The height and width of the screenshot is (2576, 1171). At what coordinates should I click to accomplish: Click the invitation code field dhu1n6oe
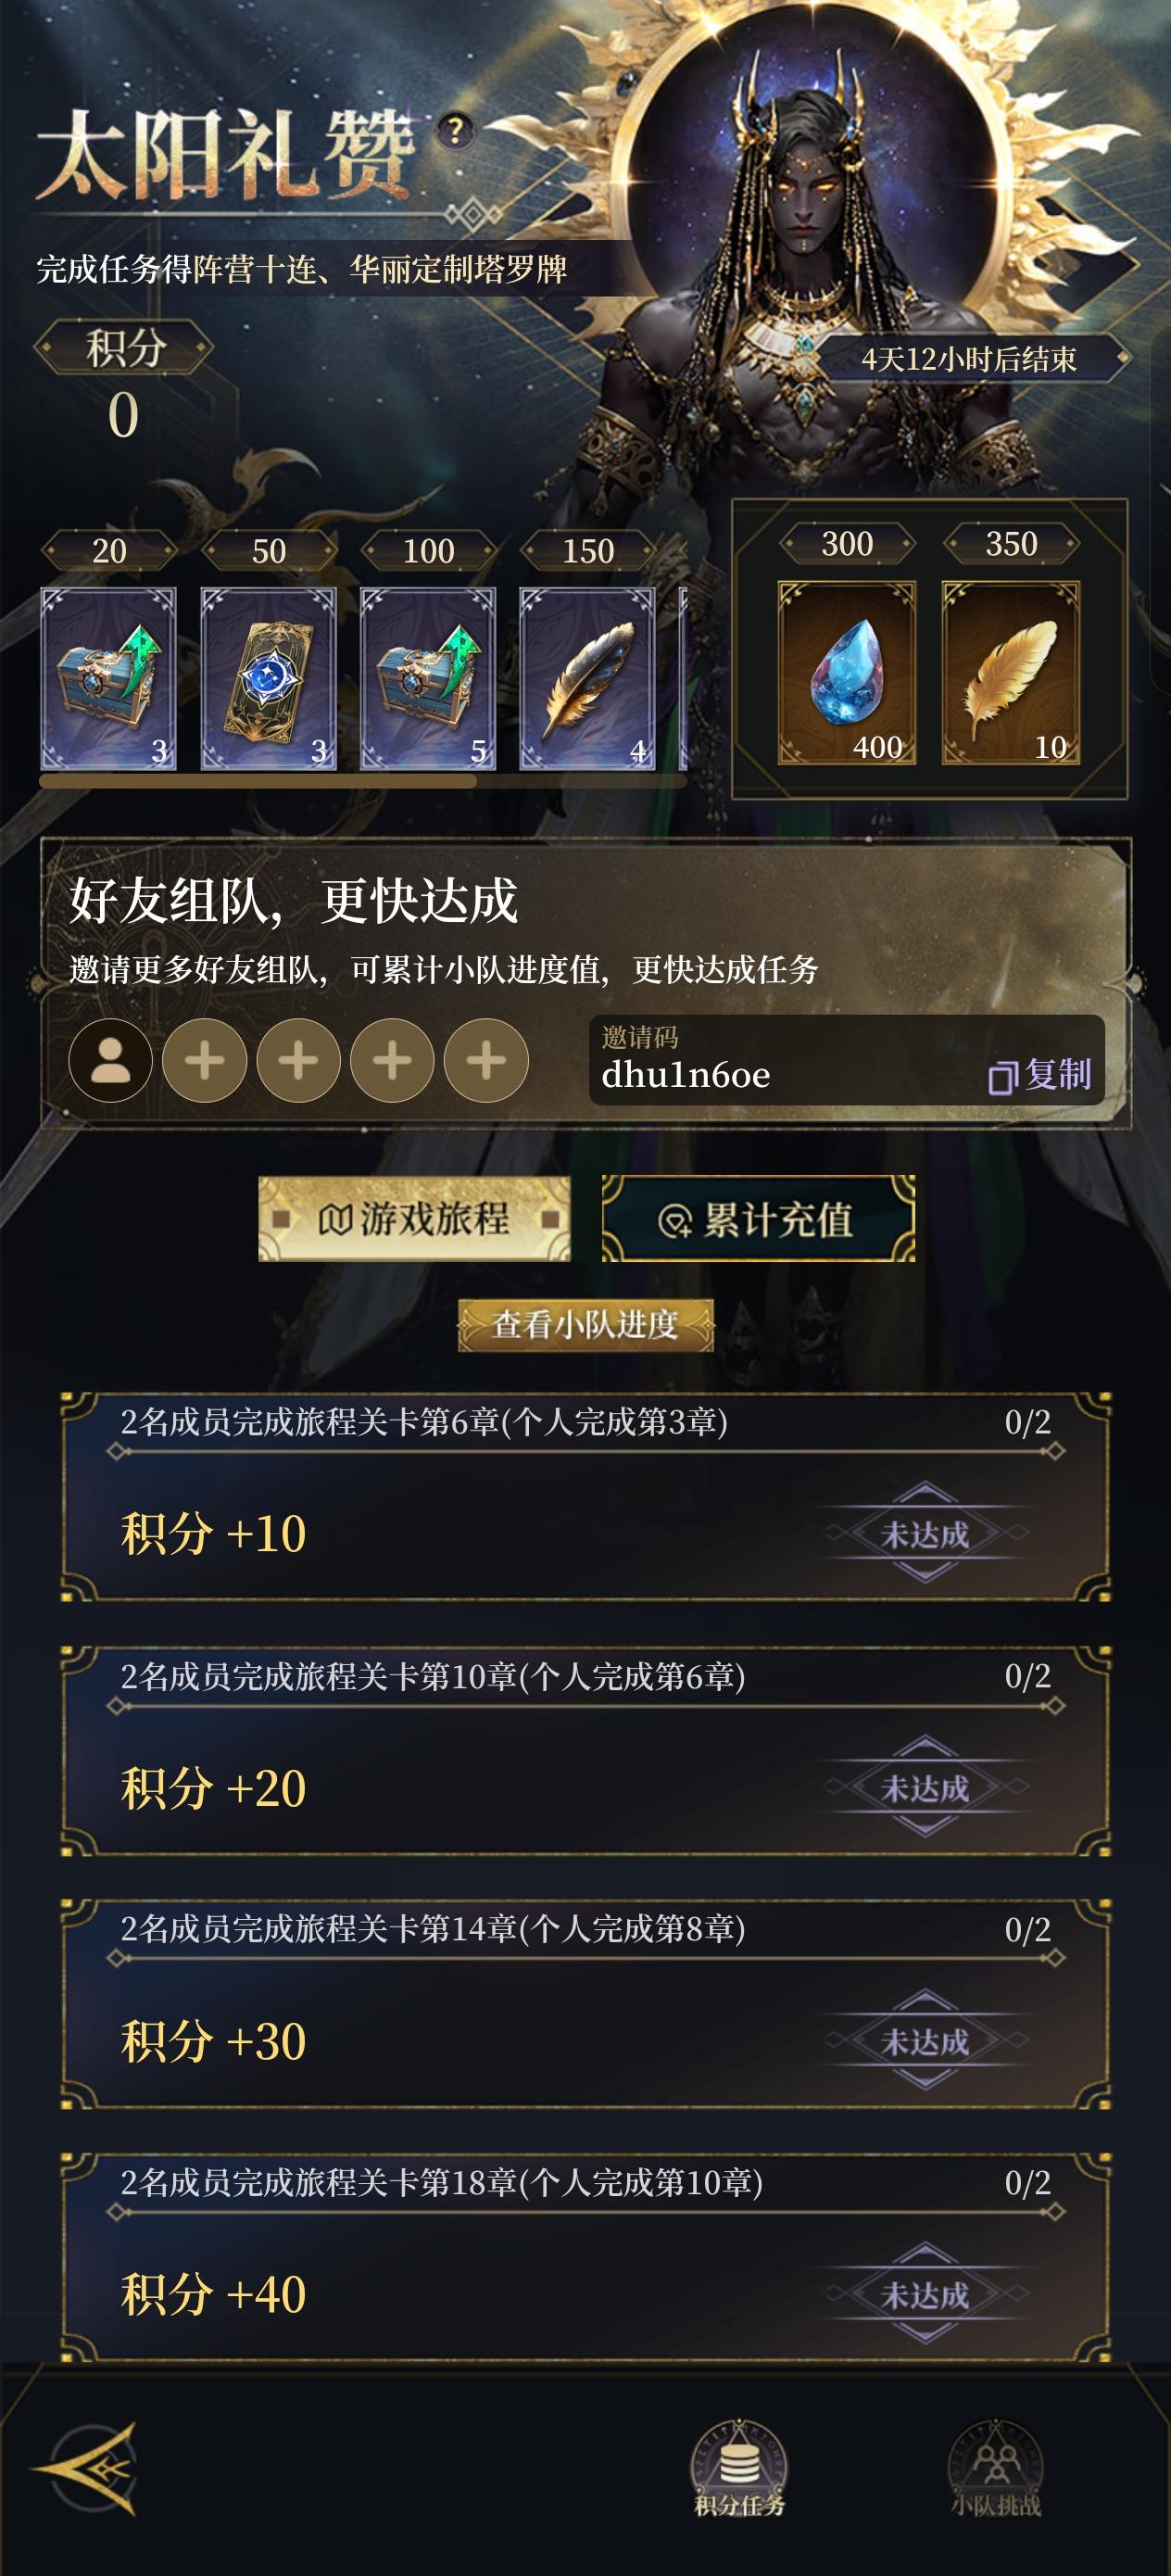tap(846, 1060)
